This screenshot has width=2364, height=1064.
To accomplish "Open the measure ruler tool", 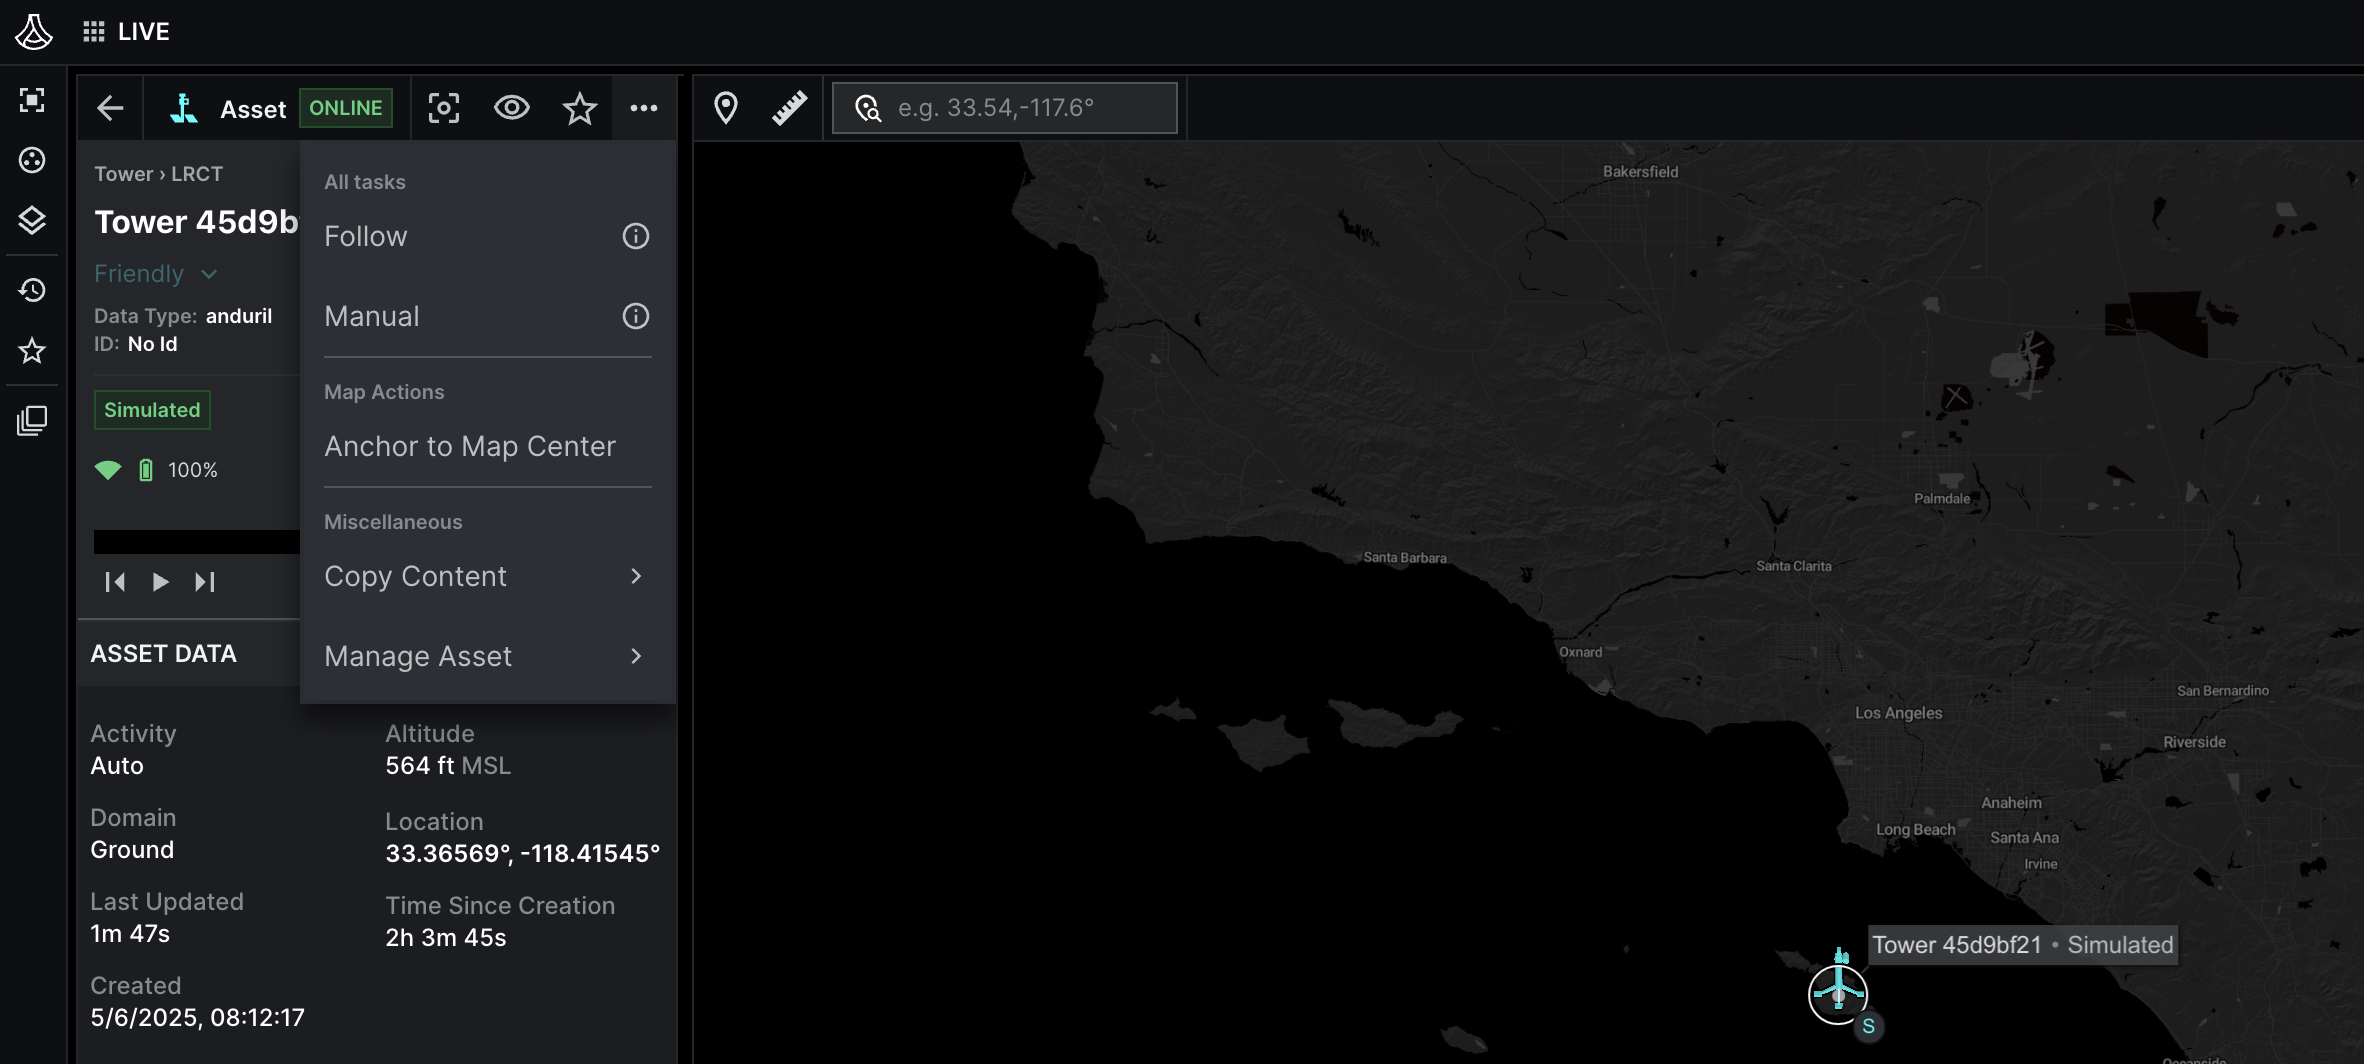I will (x=789, y=106).
